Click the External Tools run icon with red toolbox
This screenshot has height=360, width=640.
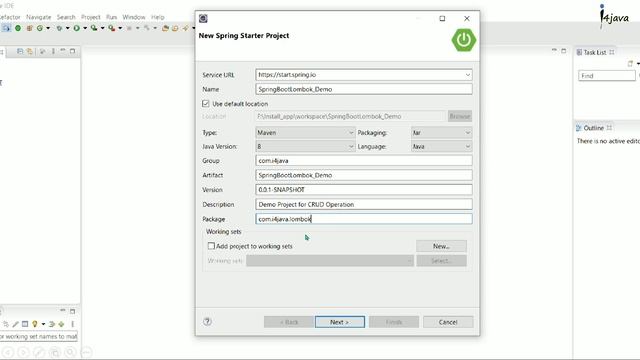111,28
